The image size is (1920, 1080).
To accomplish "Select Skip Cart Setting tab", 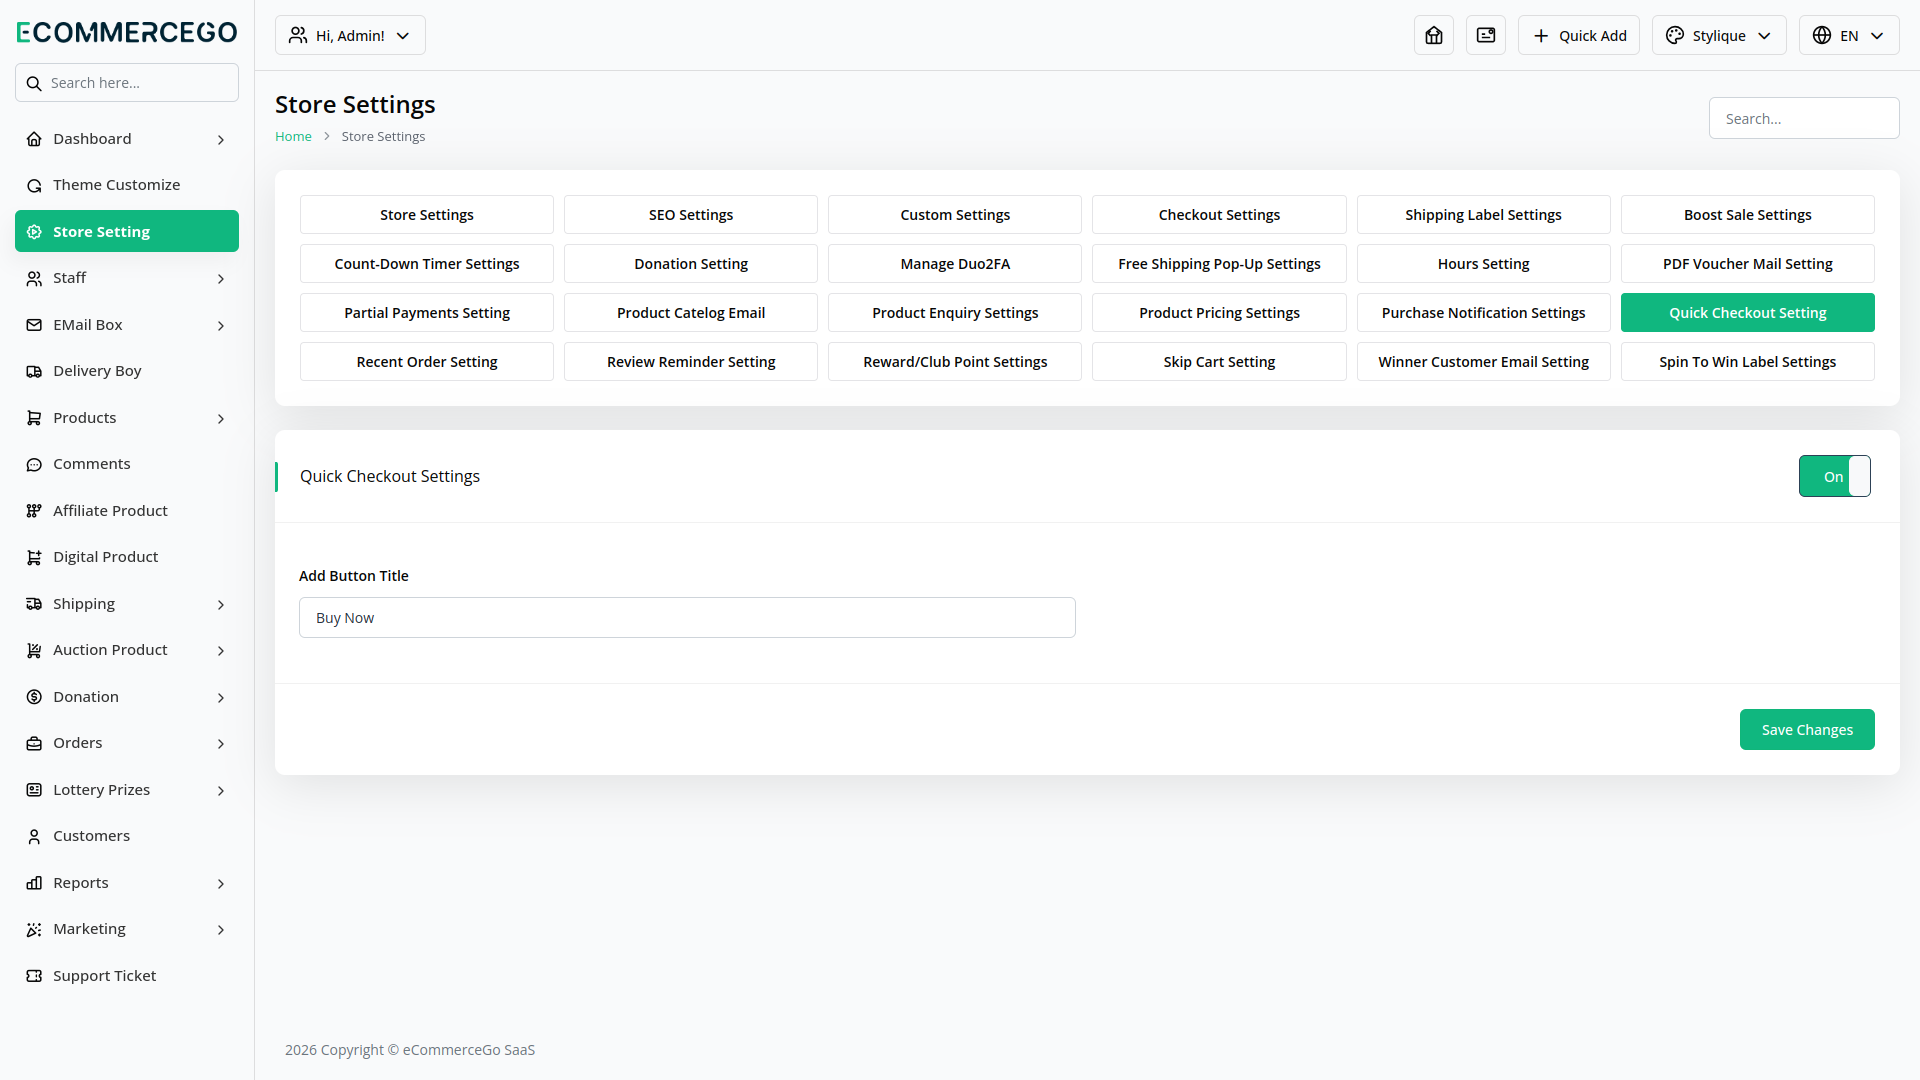I will pos(1219,361).
